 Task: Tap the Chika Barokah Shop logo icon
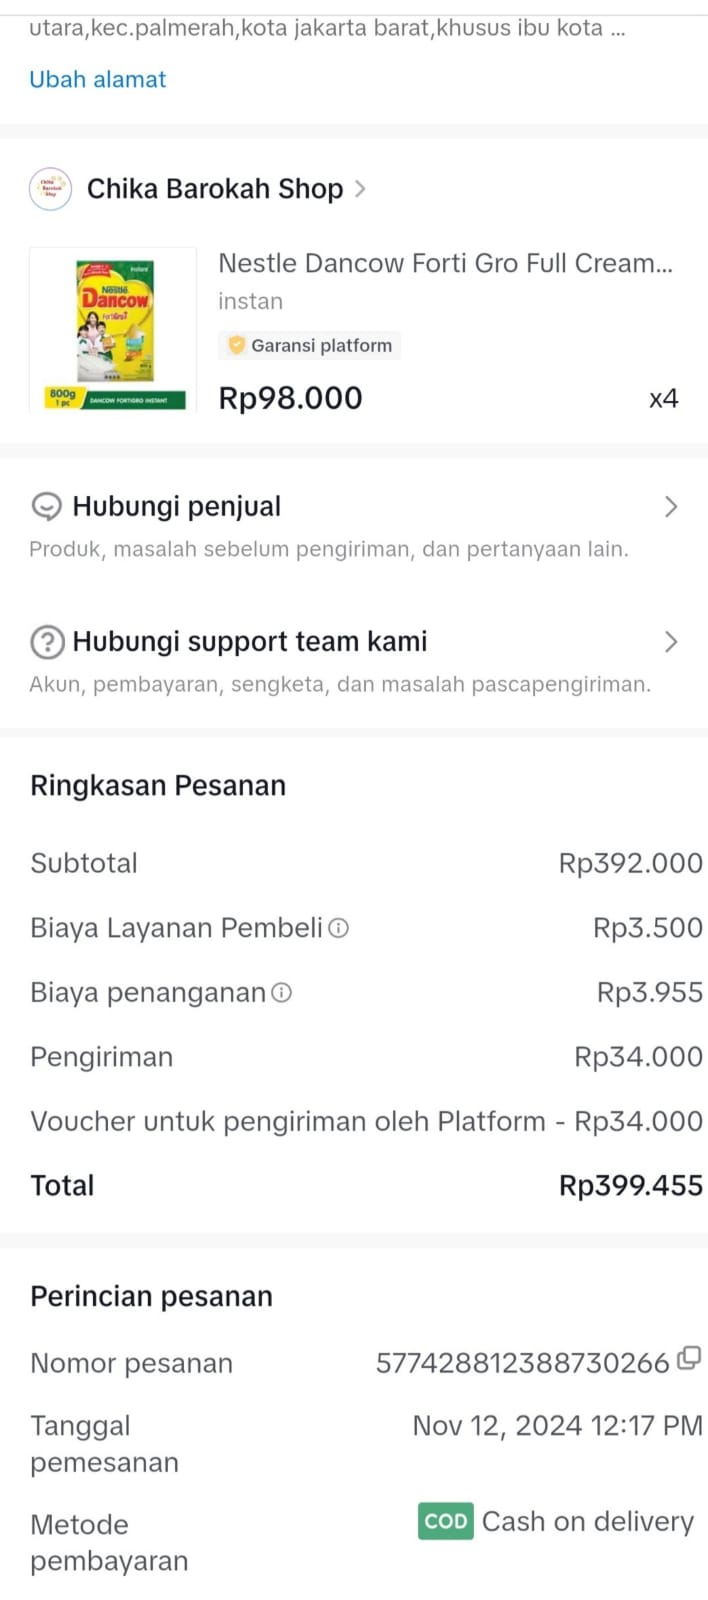[x=50, y=189]
